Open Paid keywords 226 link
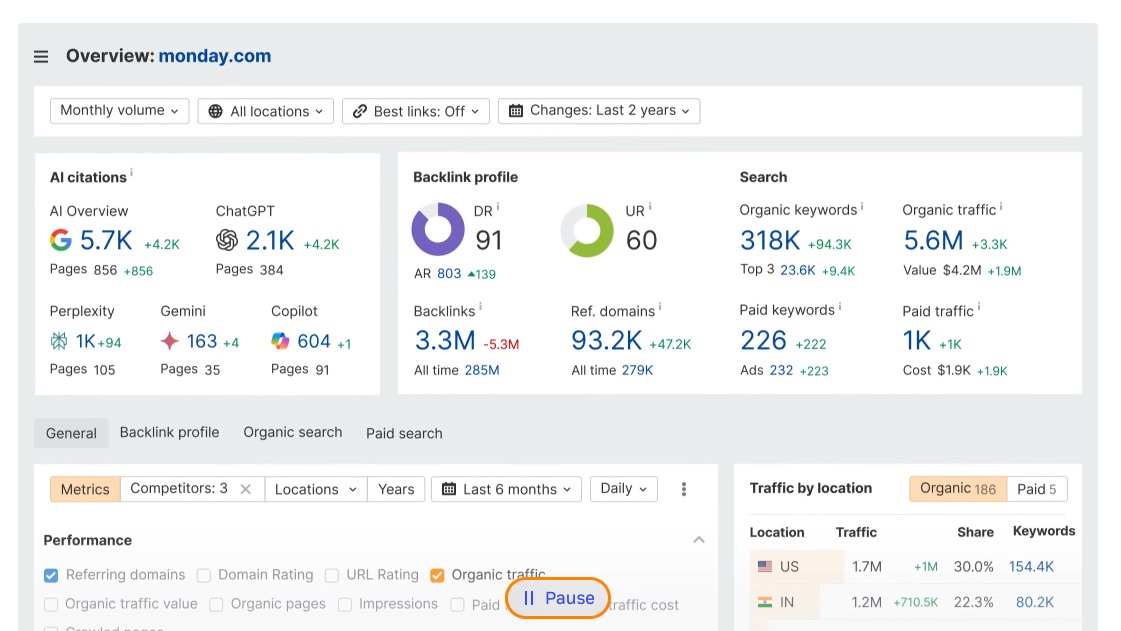Image resolution: width=1121 pixels, height=631 pixels. 763,340
